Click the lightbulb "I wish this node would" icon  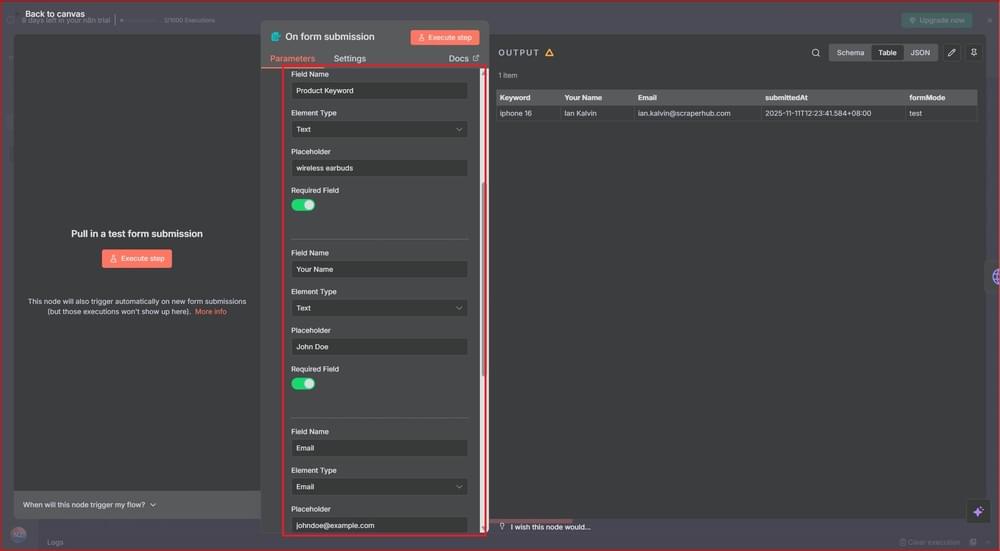click(502, 526)
